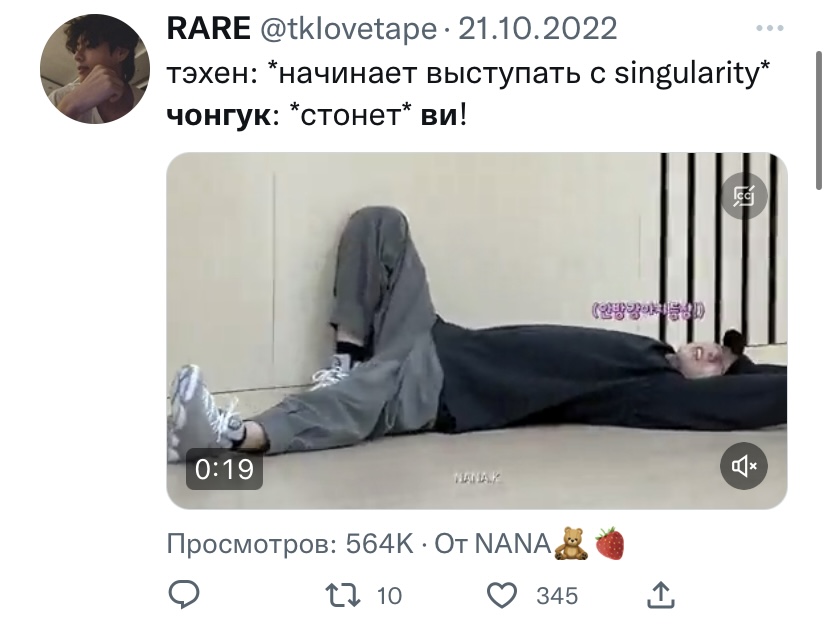Retweet using the arrows icon
Image resolution: width=828 pixels, height=625 pixels.
pos(343,595)
